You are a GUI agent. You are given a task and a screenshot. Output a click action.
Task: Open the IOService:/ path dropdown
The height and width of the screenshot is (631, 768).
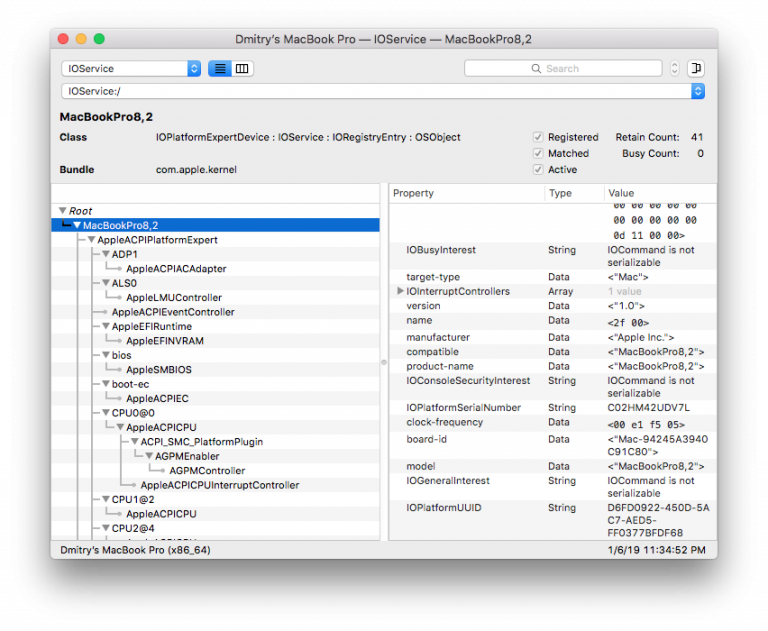[697, 91]
